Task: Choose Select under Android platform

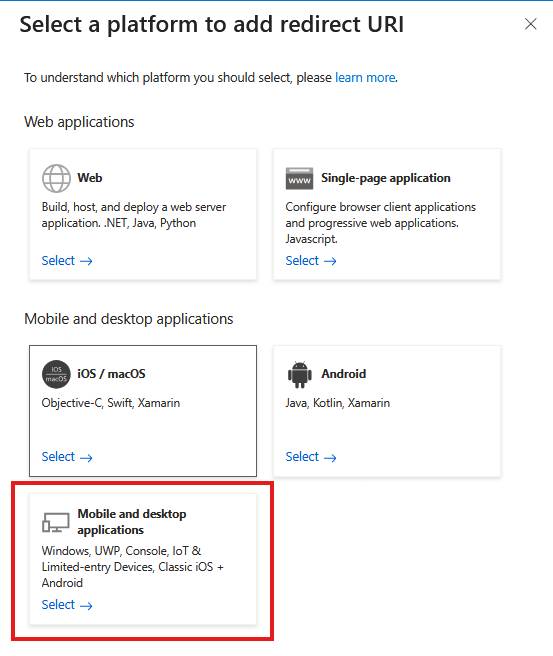Action: point(311,456)
